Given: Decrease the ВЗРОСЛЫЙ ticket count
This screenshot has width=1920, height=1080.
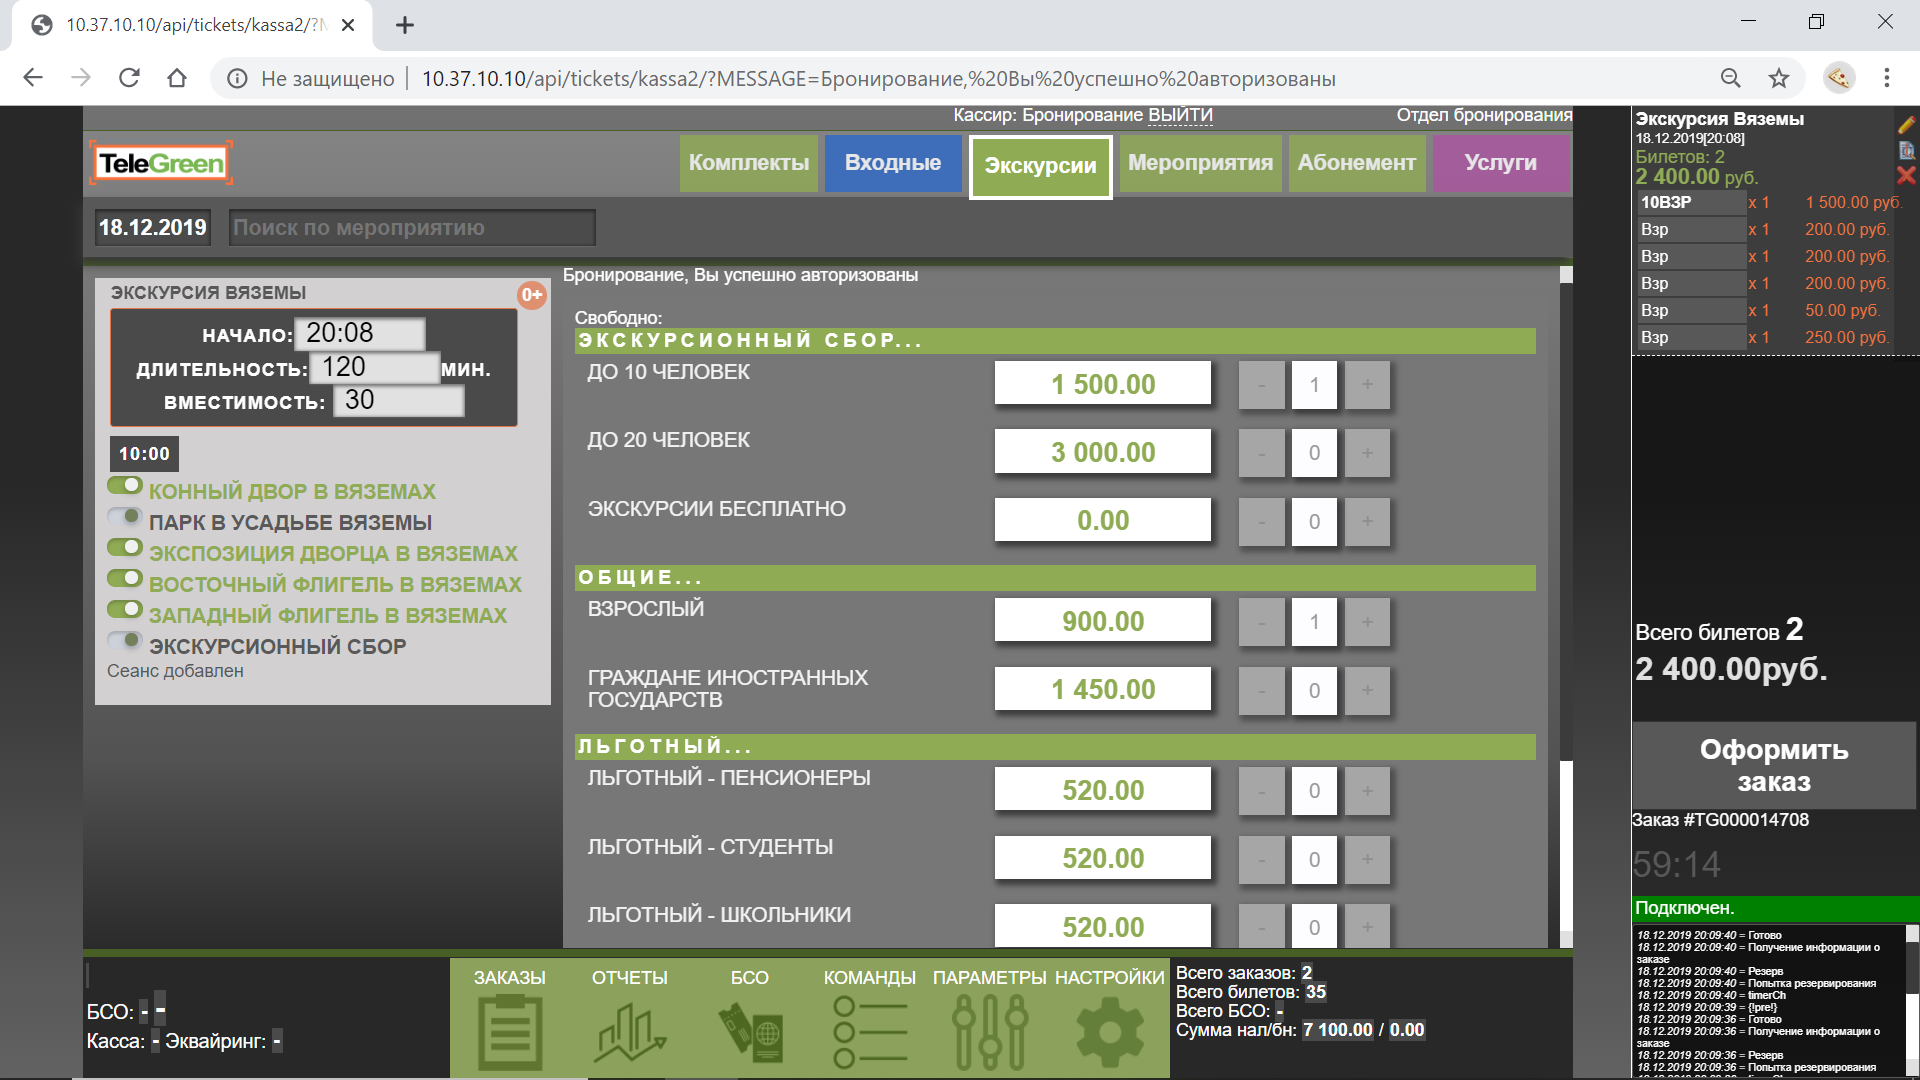Looking at the screenshot, I should click(x=1261, y=622).
